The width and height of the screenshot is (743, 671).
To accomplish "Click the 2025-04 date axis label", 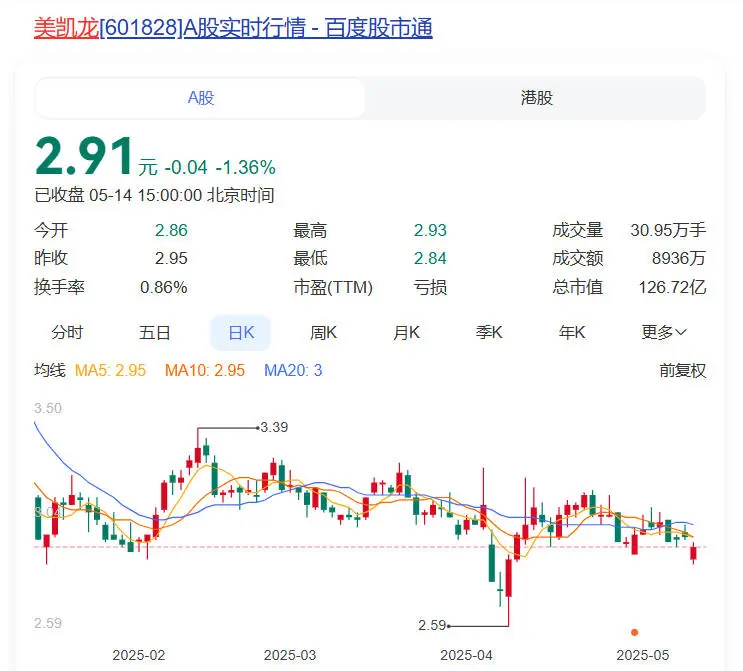I will (466, 655).
